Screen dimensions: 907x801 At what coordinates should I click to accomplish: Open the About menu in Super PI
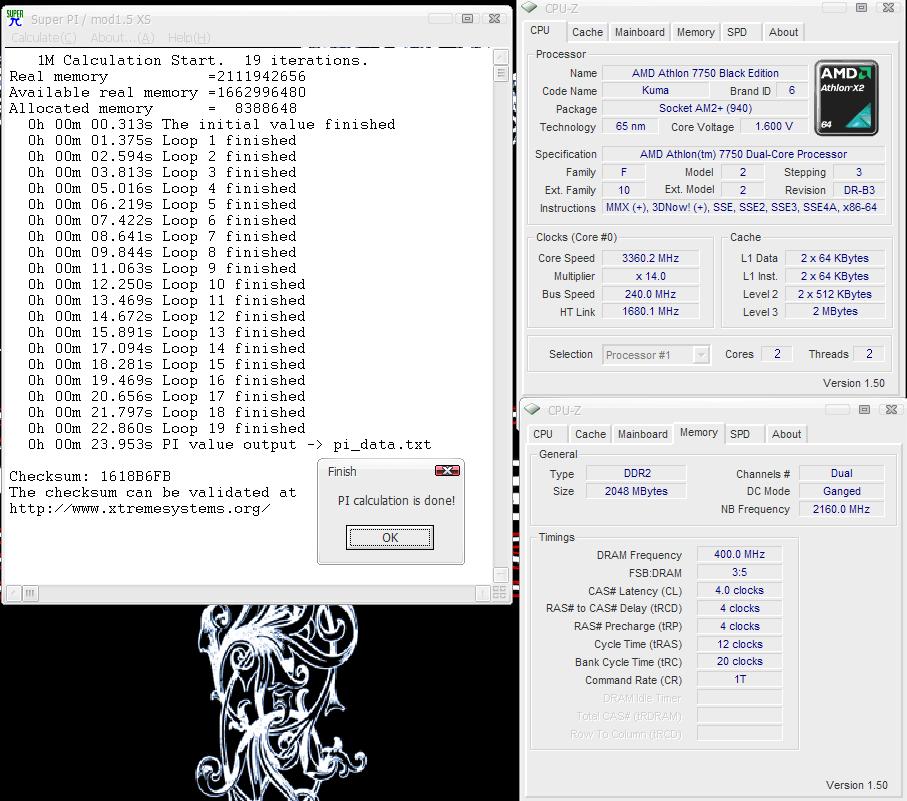point(123,38)
